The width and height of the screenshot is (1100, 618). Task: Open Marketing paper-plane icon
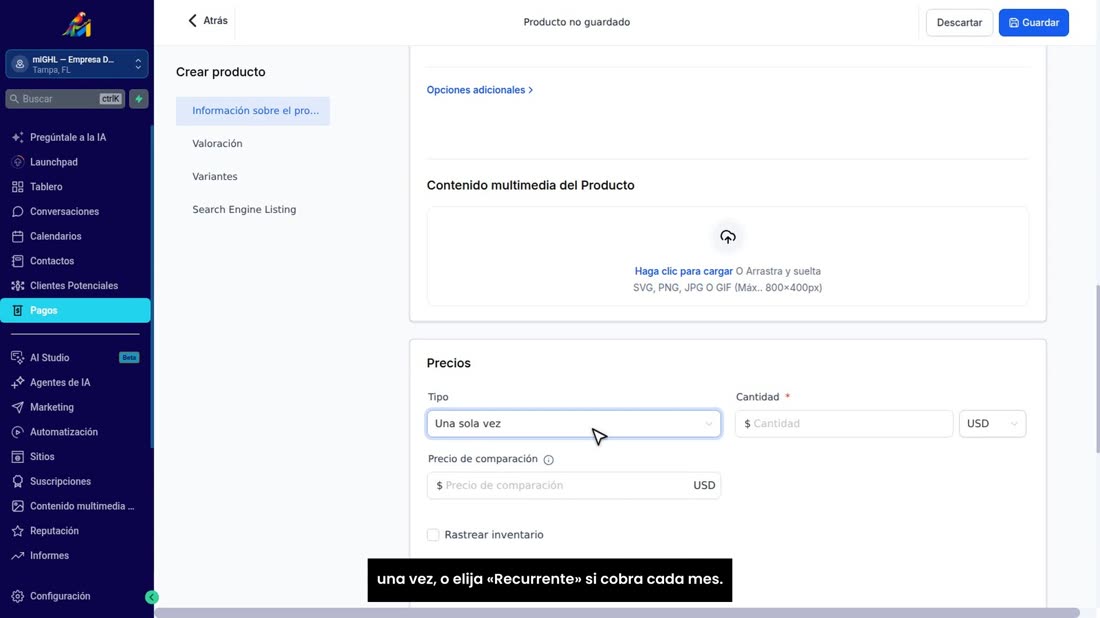[x=18, y=407]
